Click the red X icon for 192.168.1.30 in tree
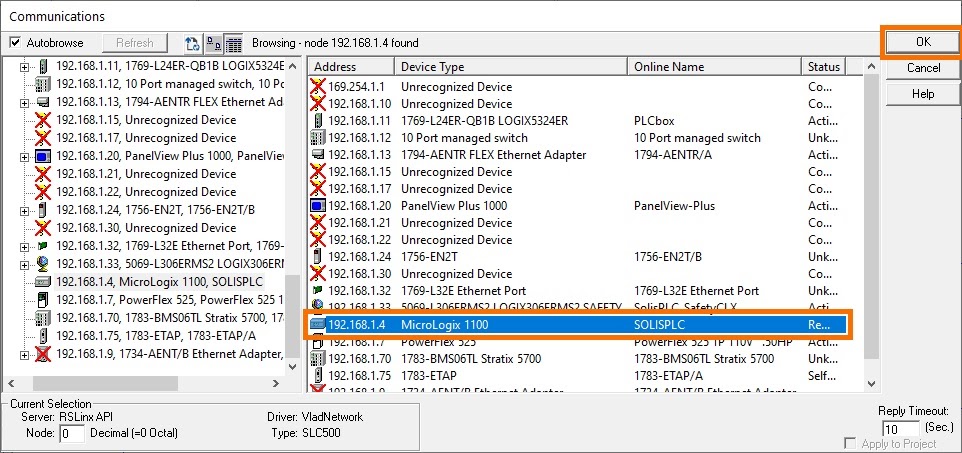Image resolution: width=962 pixels, height=453 pixels. click(x=43, y=228)
